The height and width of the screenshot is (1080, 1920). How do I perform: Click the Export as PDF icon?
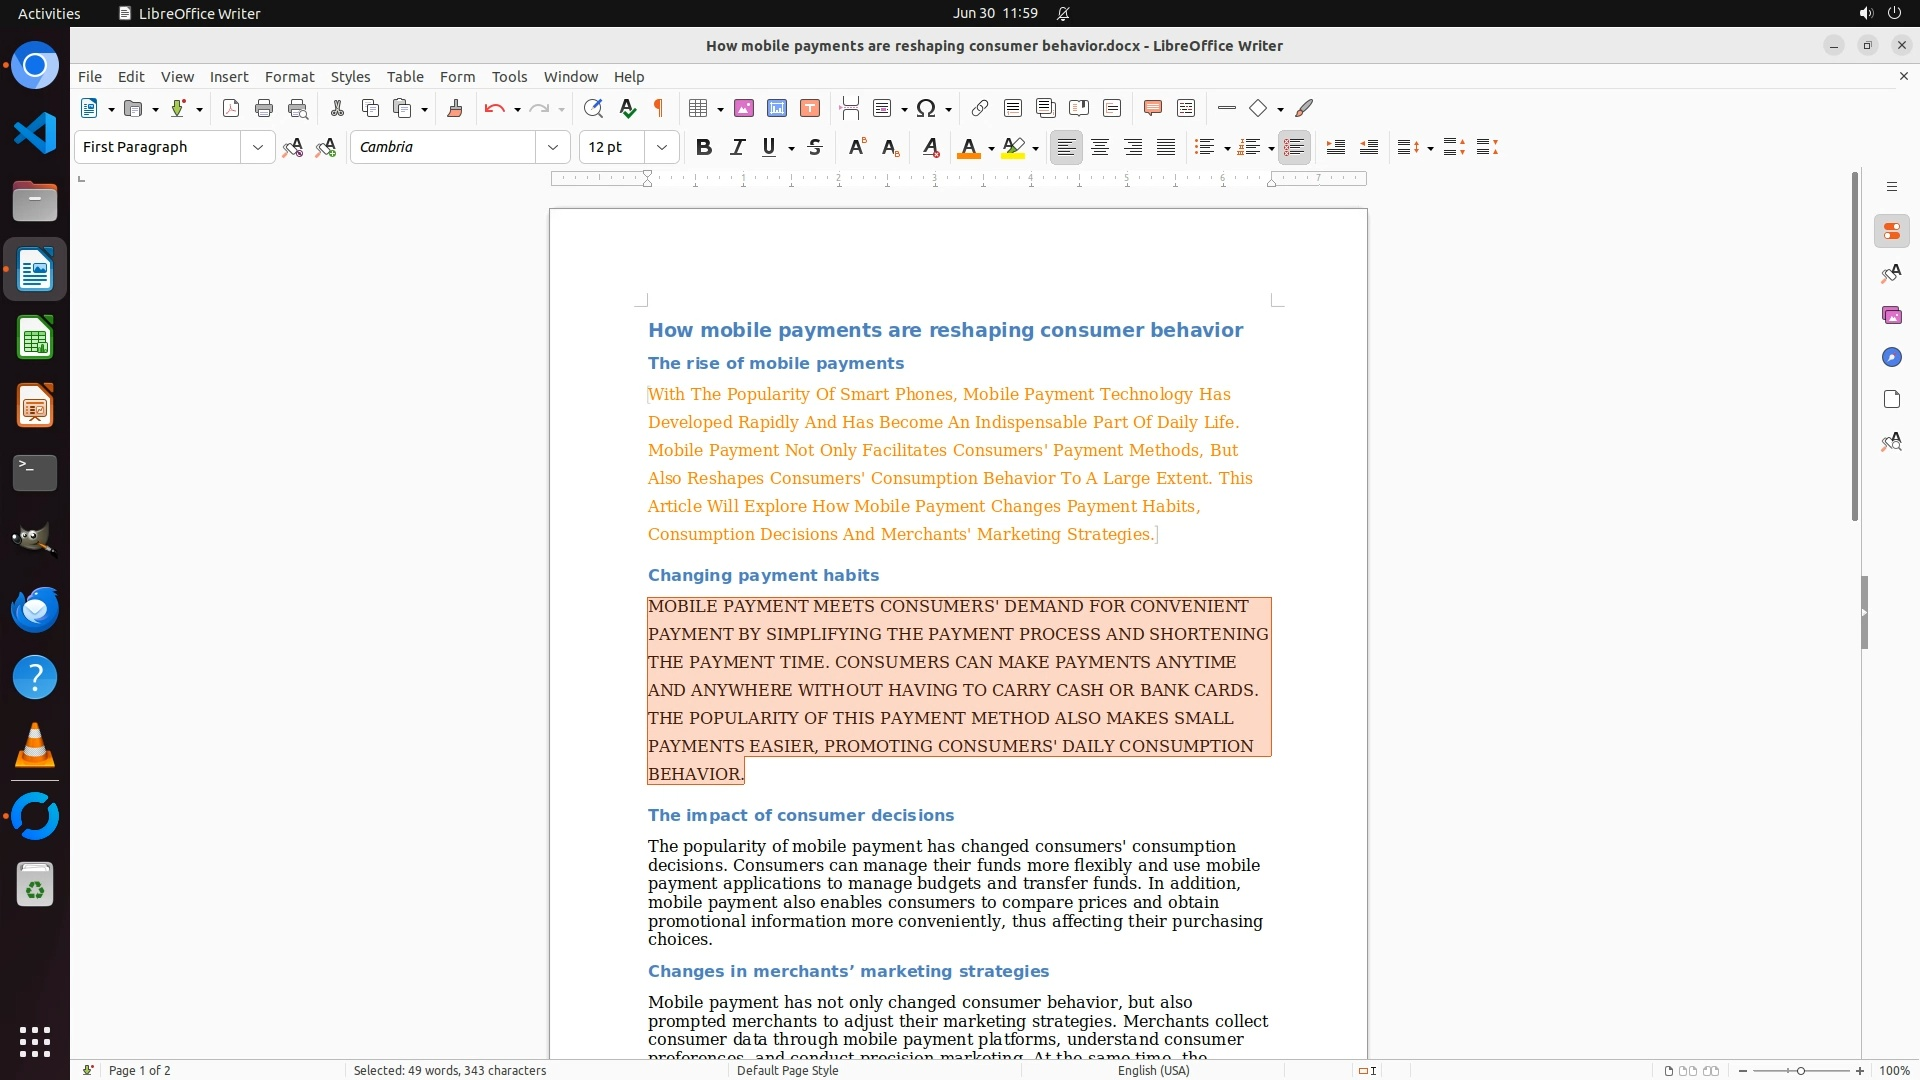point(231,108)
